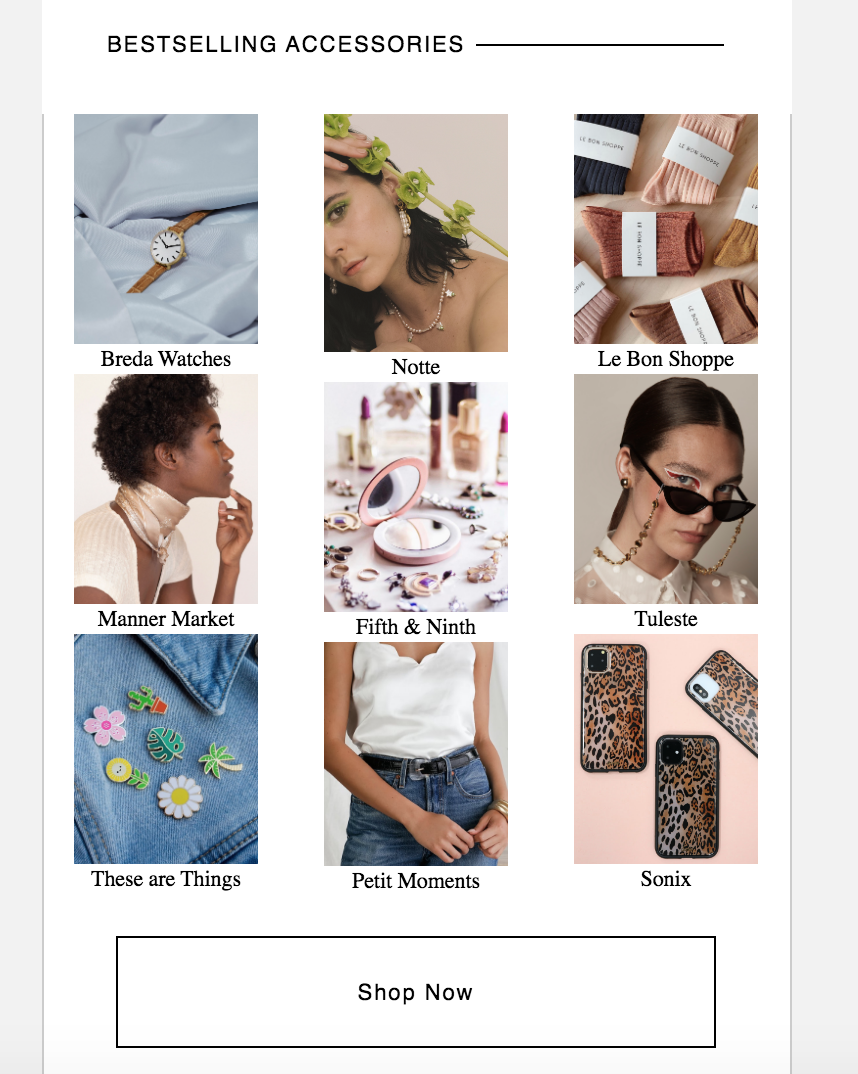This screenshot has width=858, height=1074.
Task: Click the Breda Watches brand name
Action: [x=166, y=359]
